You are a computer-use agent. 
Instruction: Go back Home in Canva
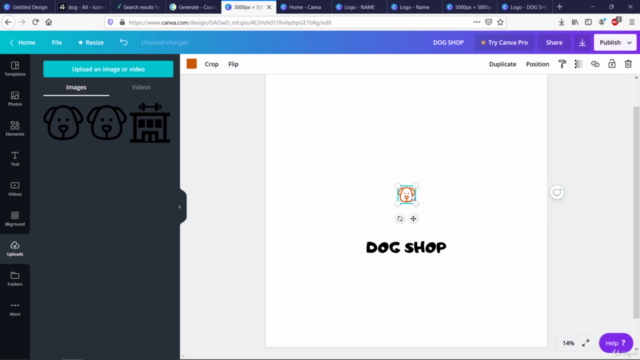22,42
